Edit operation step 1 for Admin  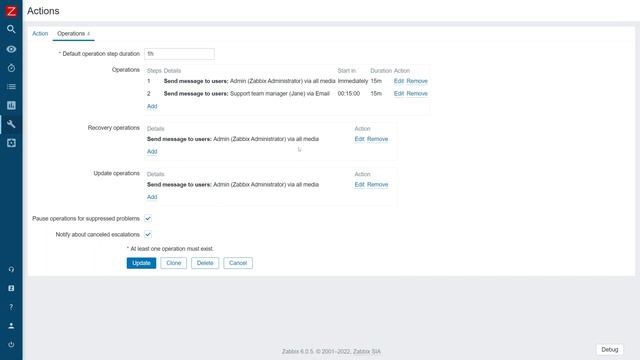[399, 81]
